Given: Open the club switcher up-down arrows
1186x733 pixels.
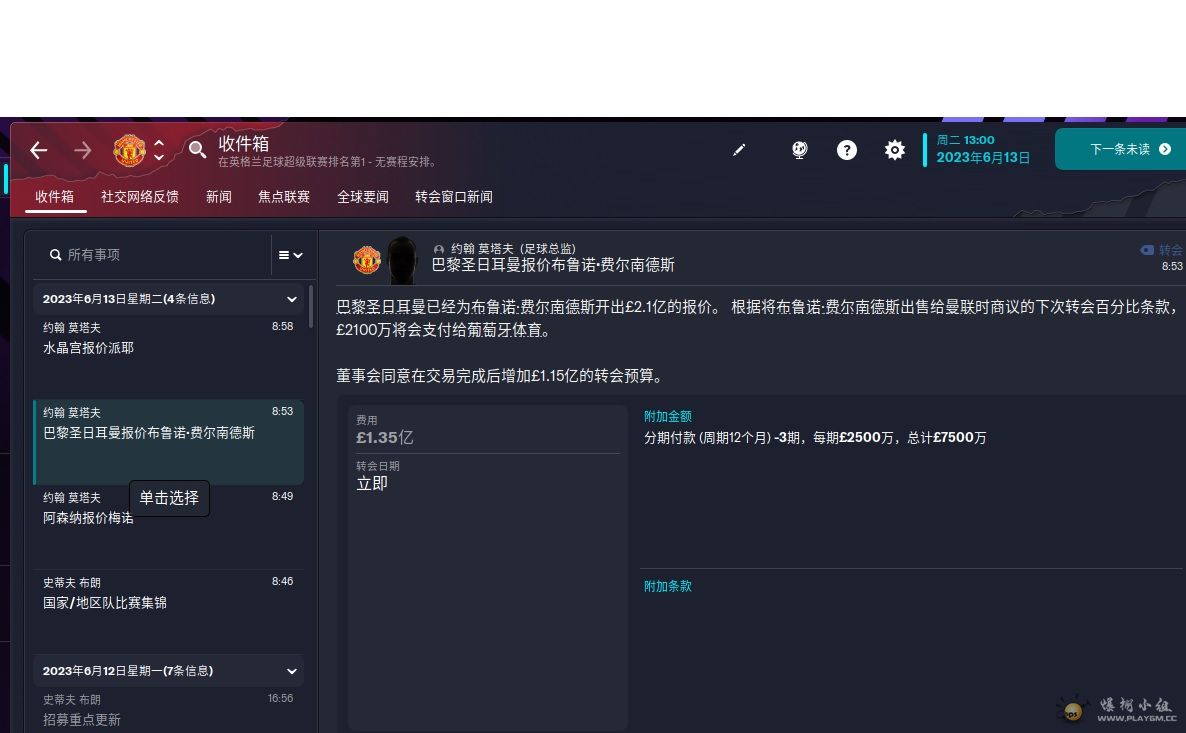Looking at the screenshot, I should tap(159, 150).
